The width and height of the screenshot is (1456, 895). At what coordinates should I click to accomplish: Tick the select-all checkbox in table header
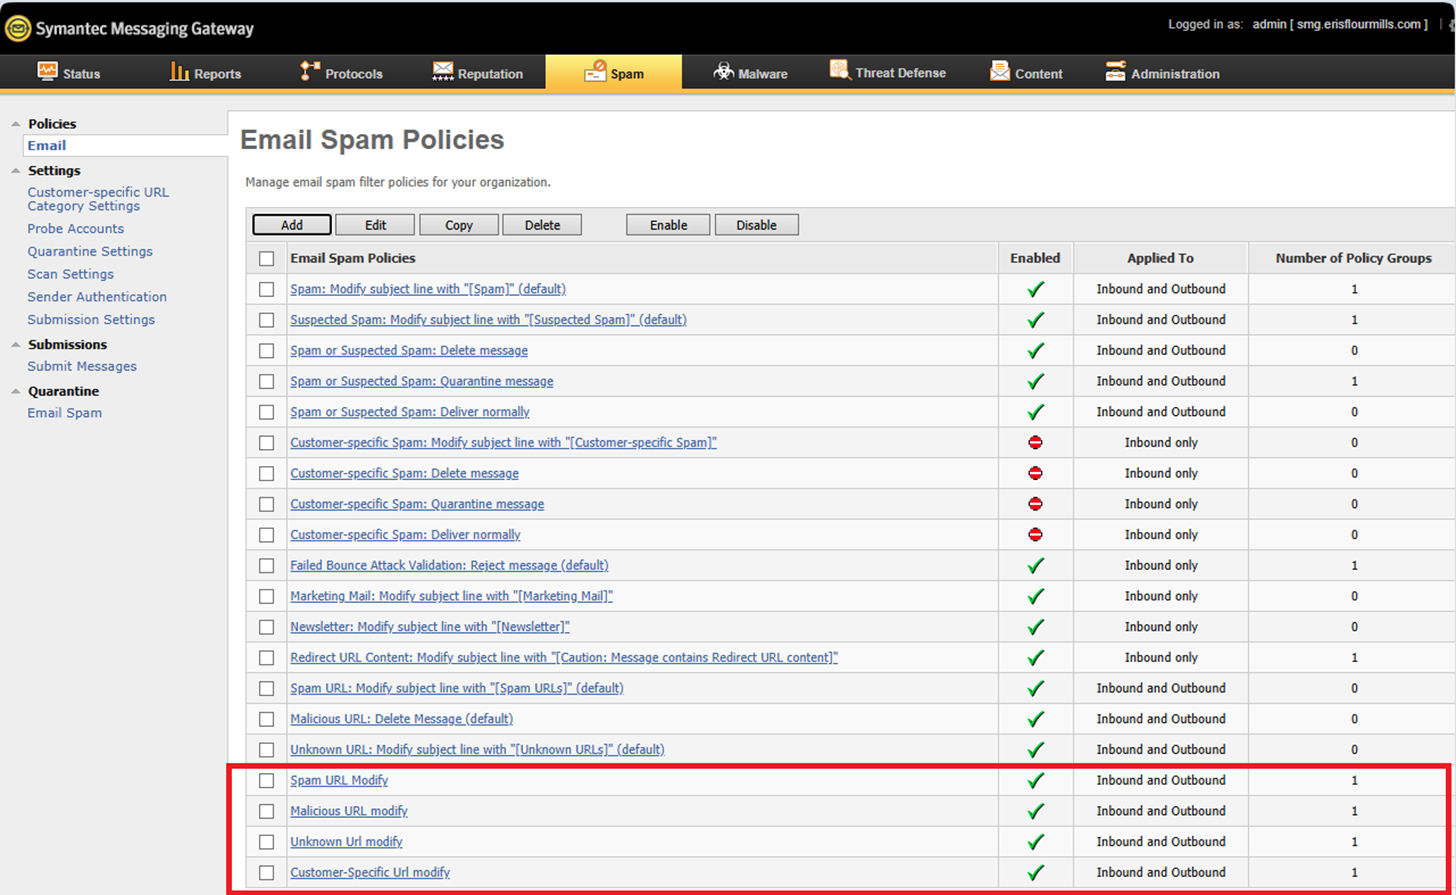266,258
